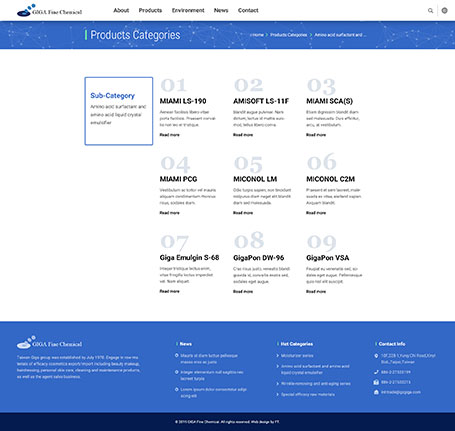Image resolution: width=455 pixels, height=431 pixels.
Task: Open MIAMI PCG product title
Action: tap(178, 179)
